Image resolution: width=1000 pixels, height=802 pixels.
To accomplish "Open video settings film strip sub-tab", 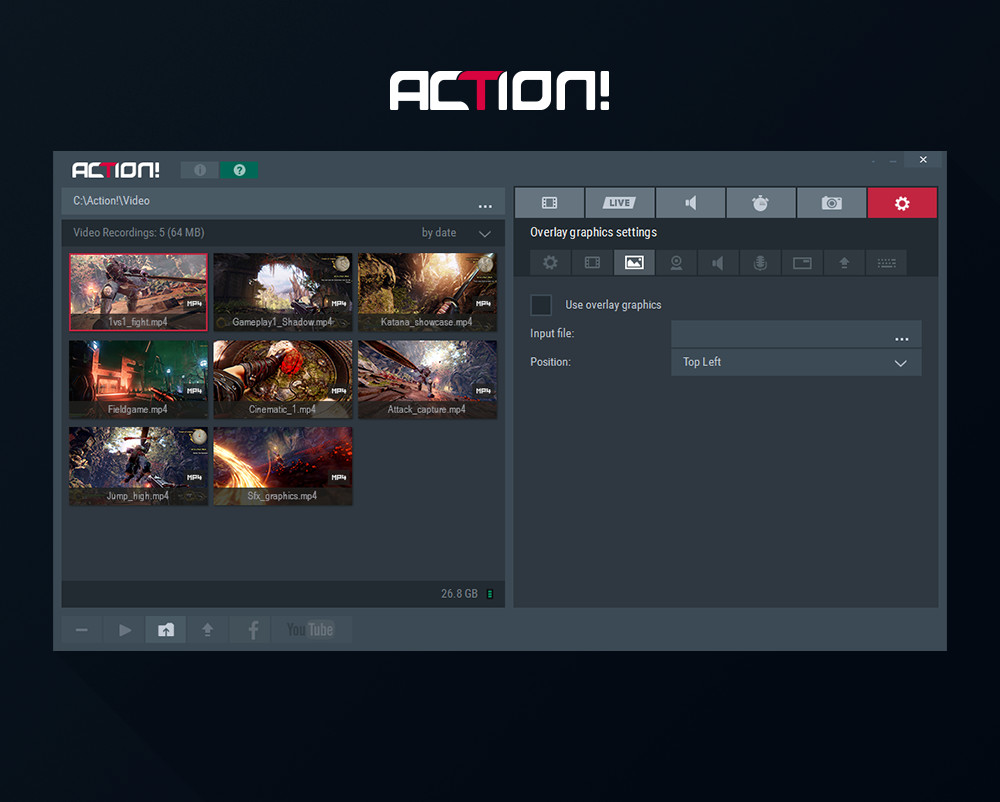I will [x=592, y=263].
